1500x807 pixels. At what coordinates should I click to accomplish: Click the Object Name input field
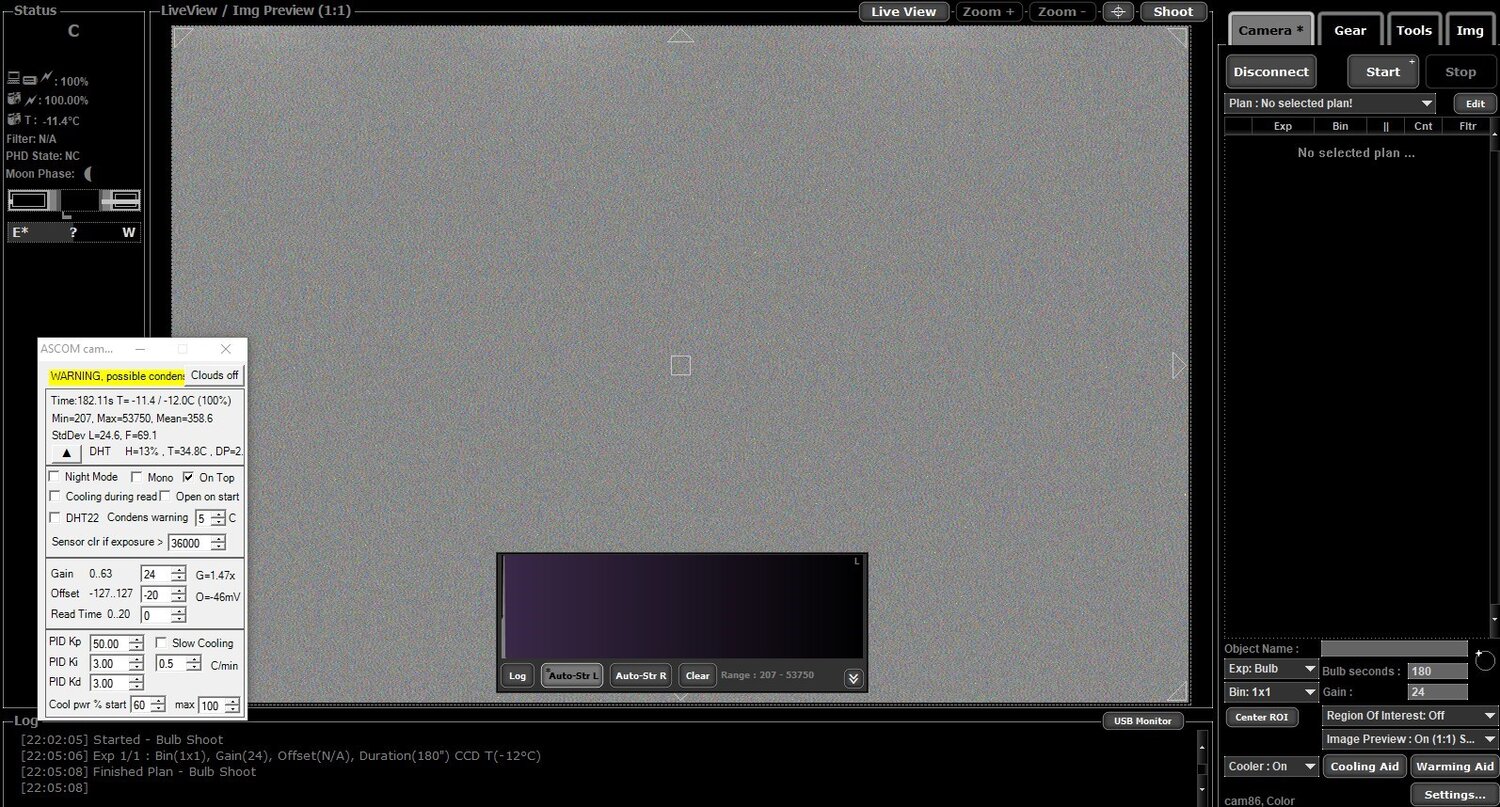click(x=1394, y=649)
